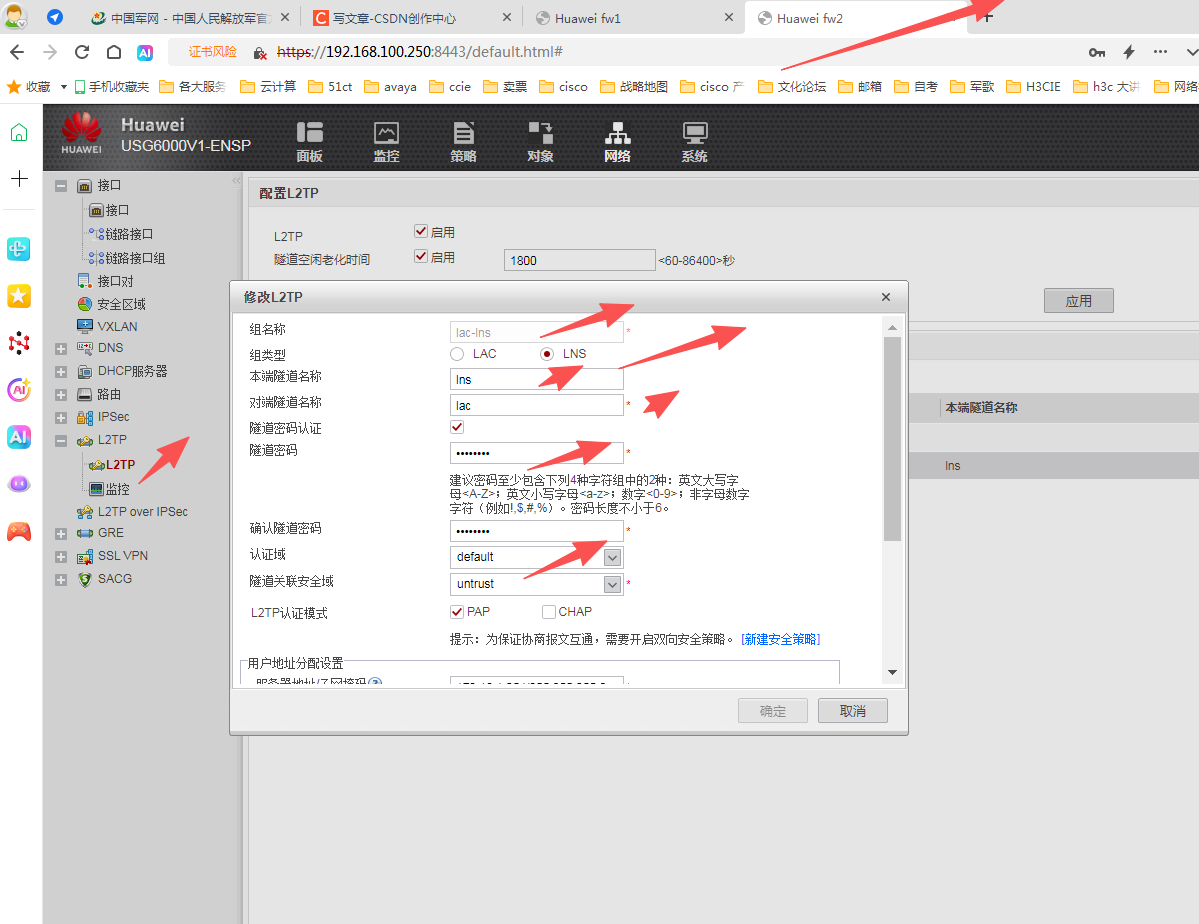
Task: Open the 策略 policy icon
Action: (x=463, y=142)
